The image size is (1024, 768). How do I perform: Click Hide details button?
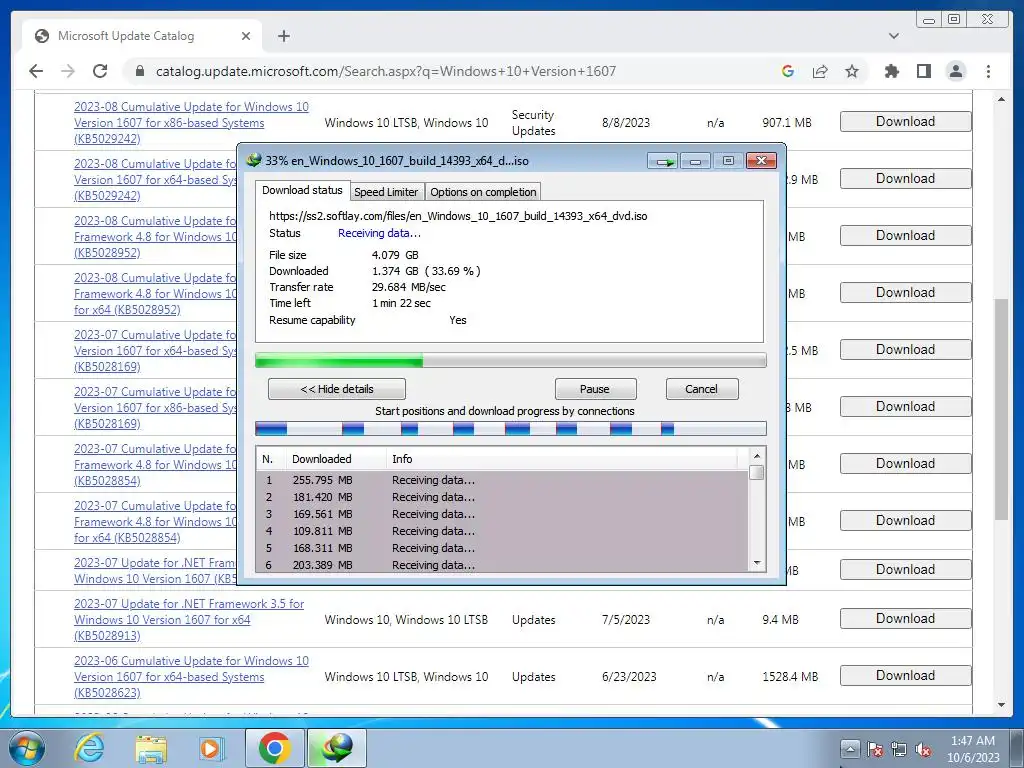337,389
